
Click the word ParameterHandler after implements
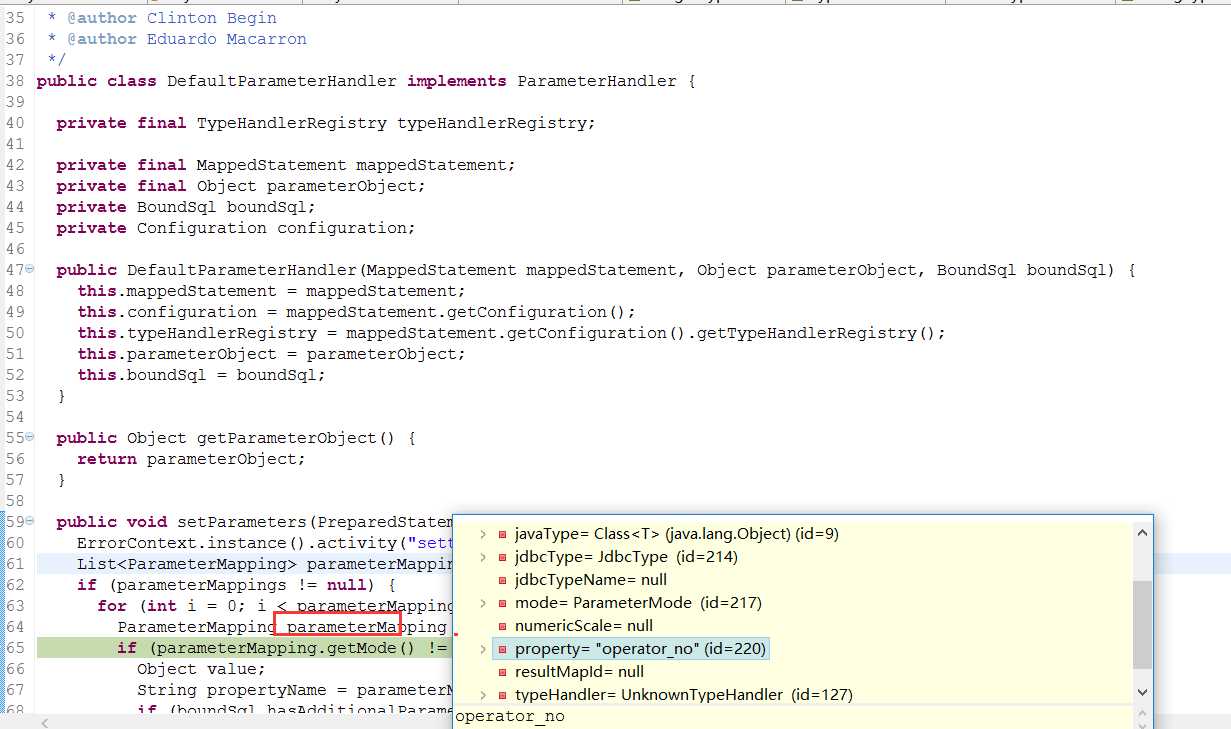(x=597, y=81)
